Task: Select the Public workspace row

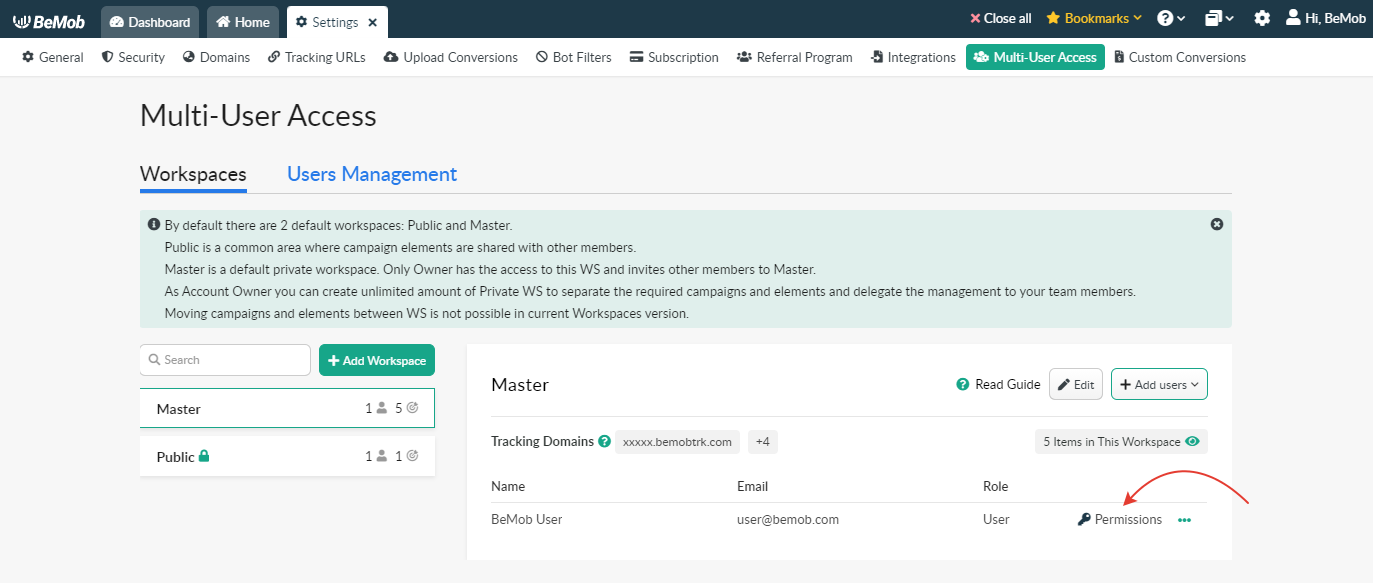Action: pyautogui.click(x=287, y=456)
